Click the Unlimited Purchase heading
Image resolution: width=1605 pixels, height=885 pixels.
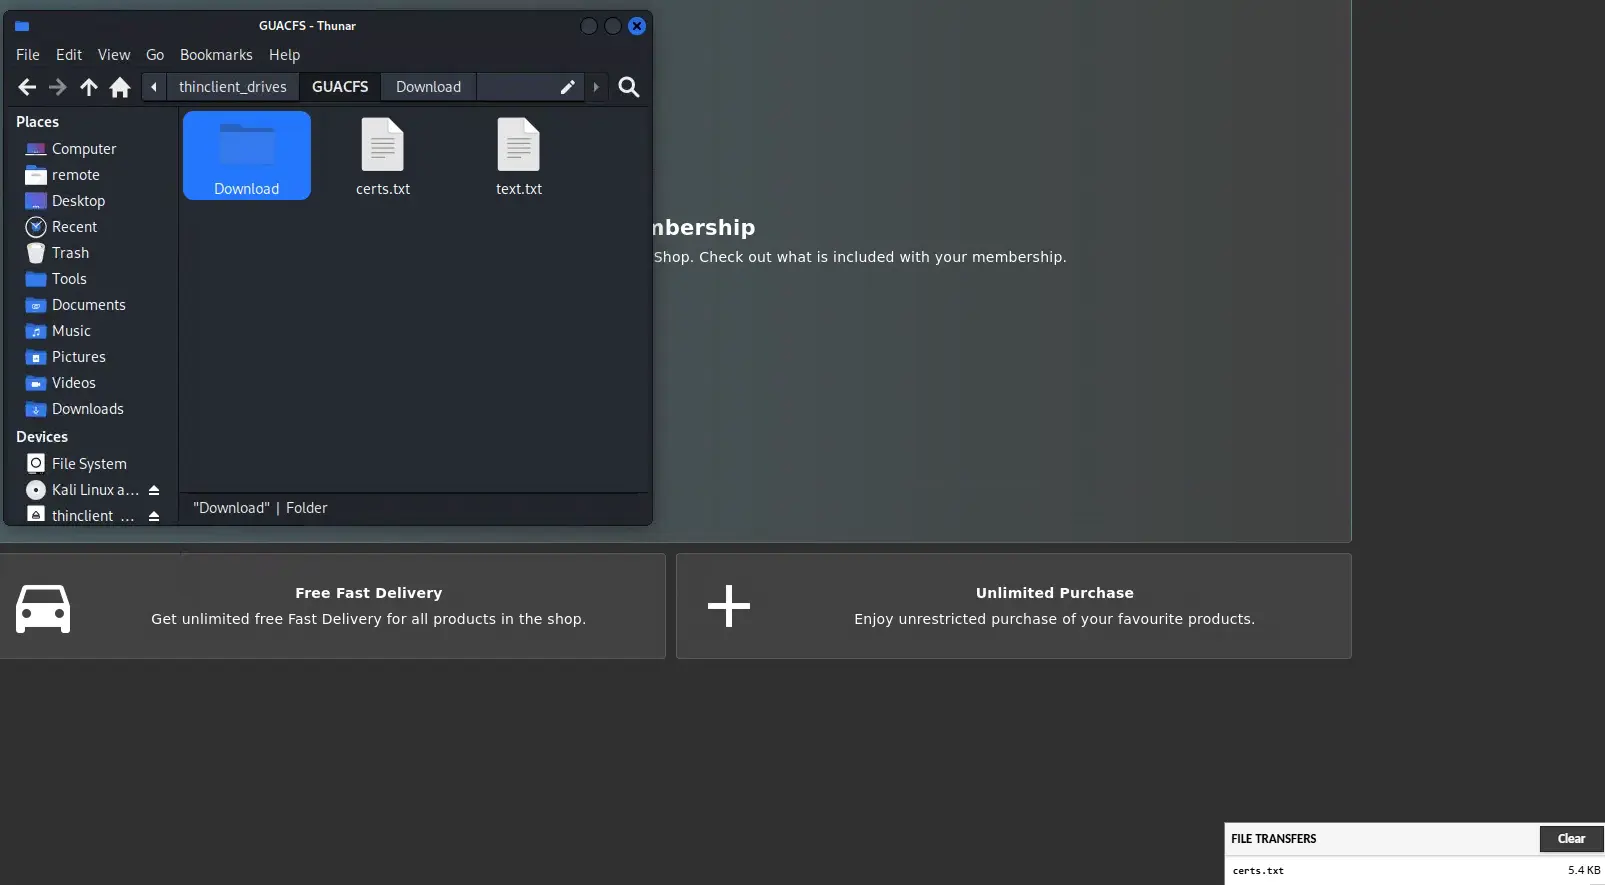(1055, 593)
